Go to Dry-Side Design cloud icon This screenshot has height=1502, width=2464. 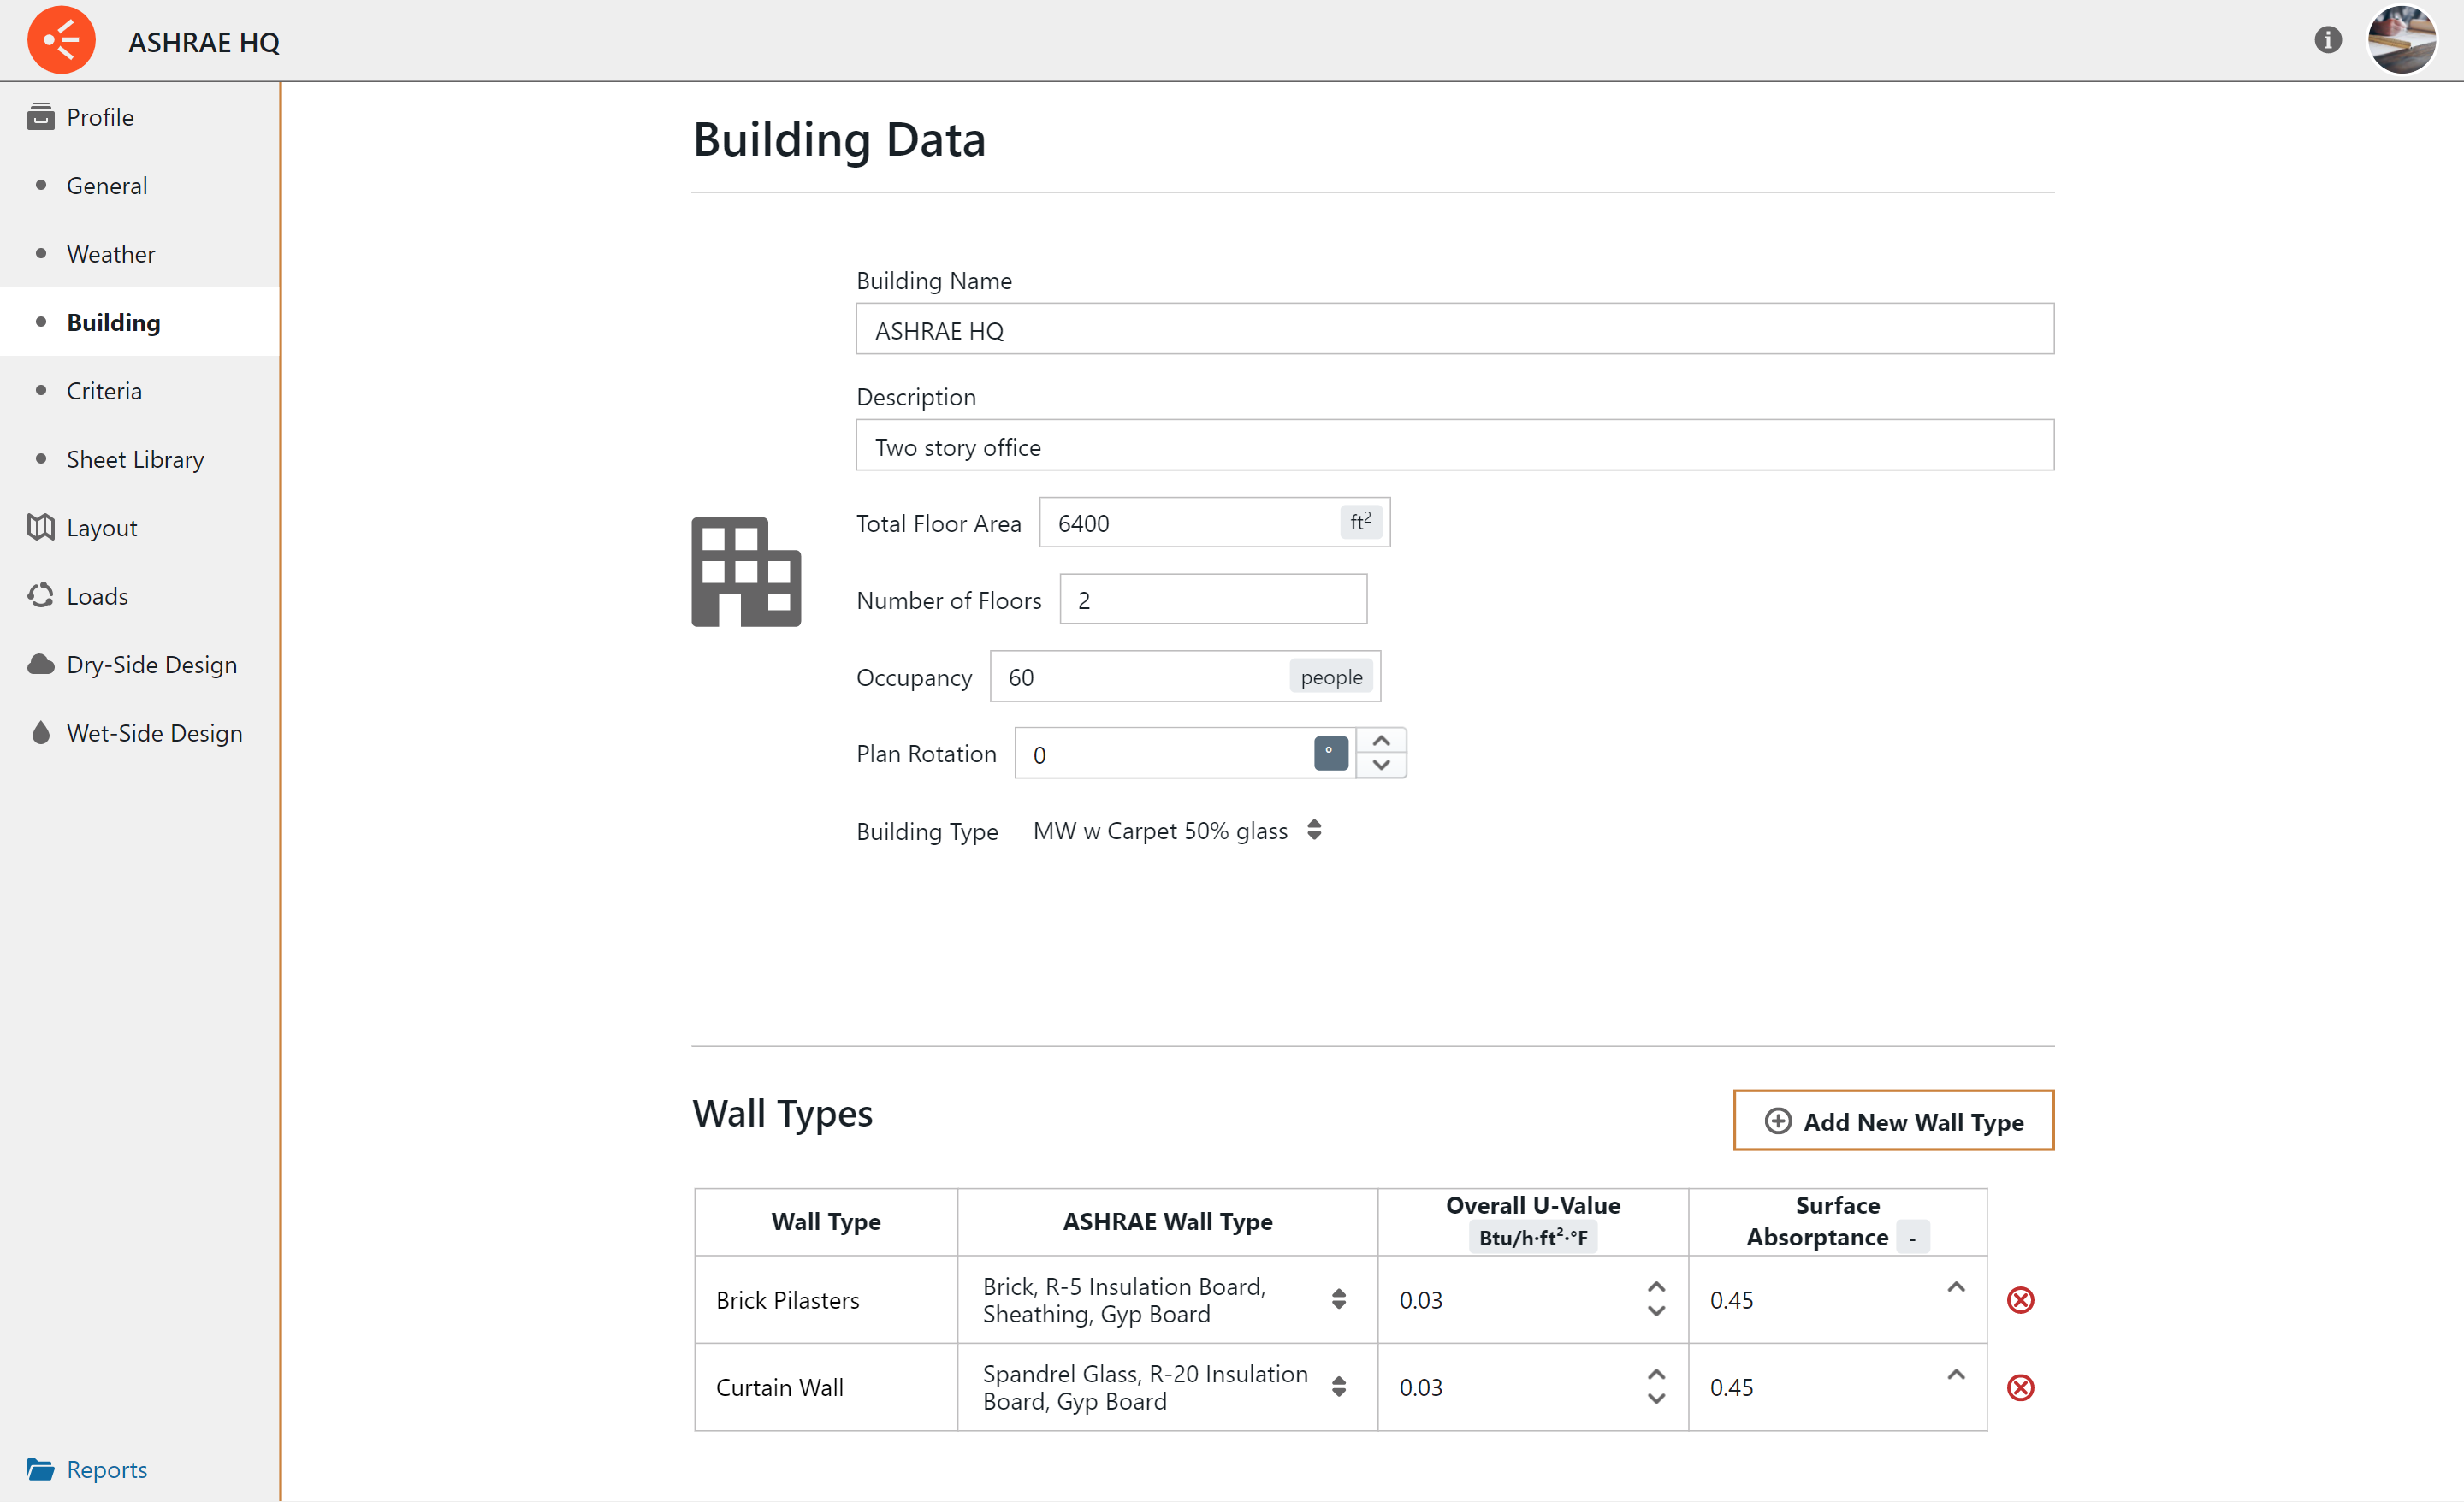coord(150,664)
